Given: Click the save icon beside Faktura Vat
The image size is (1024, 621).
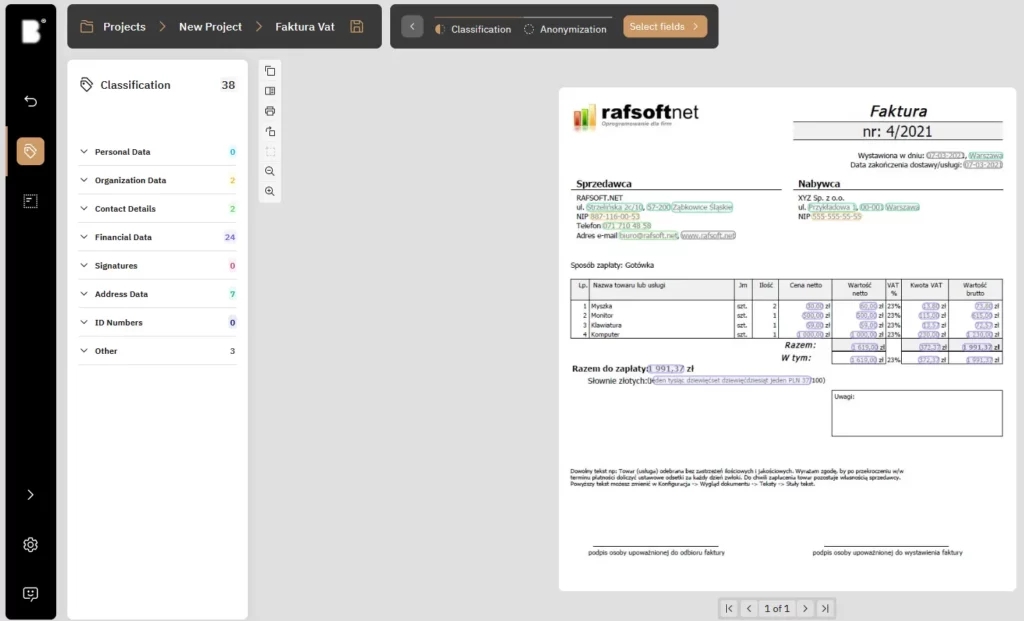Looking at the screenshot, I should pyautogui.click(x=357, y=27).
